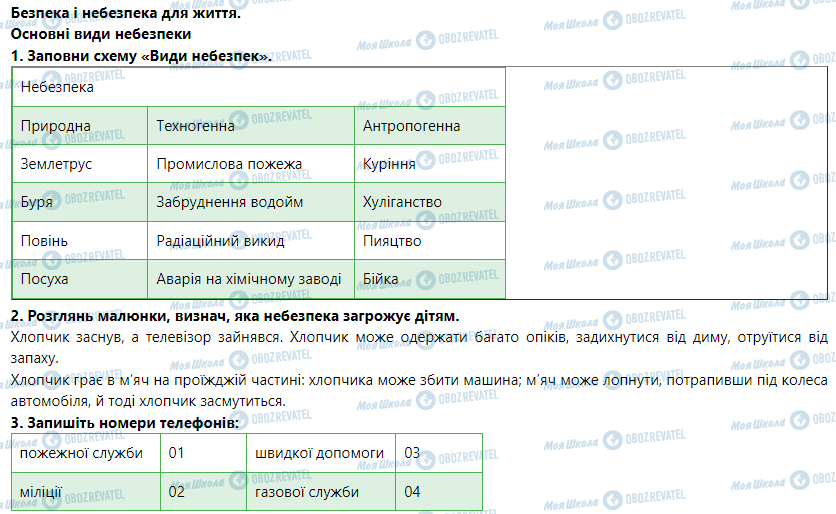836x514 pixels.
Task: Click the 'швидкої допомоги' cell
Action: pos(321,453)
